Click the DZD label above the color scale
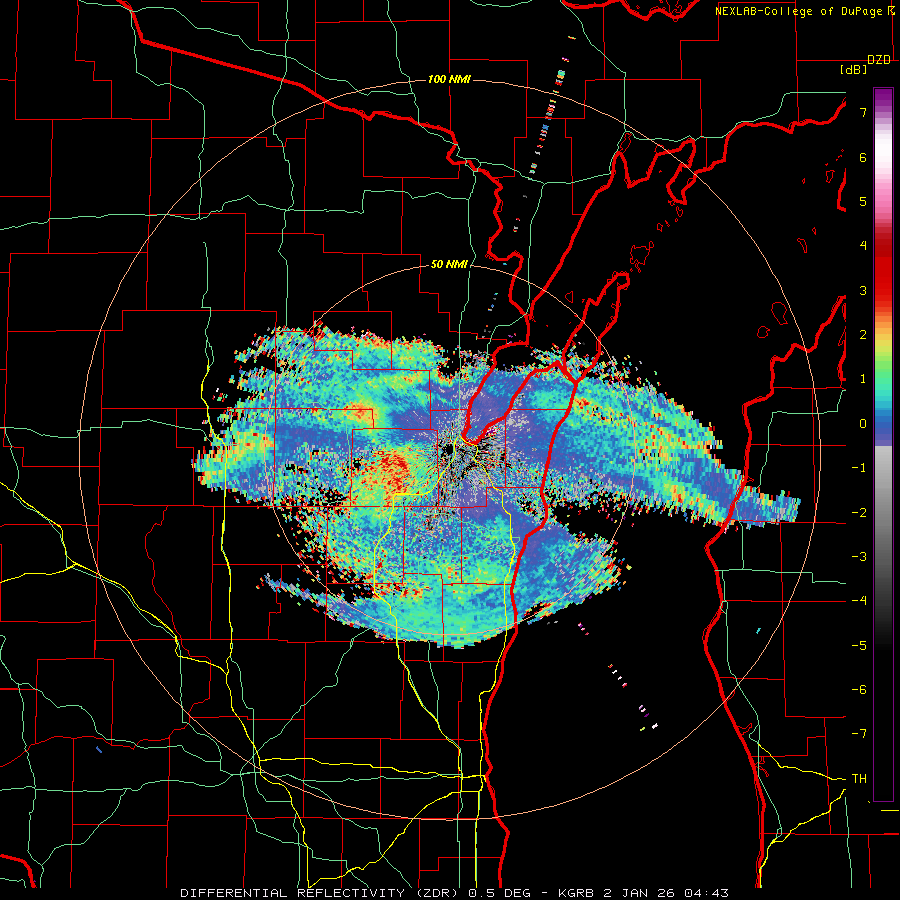 click(879, 60)
